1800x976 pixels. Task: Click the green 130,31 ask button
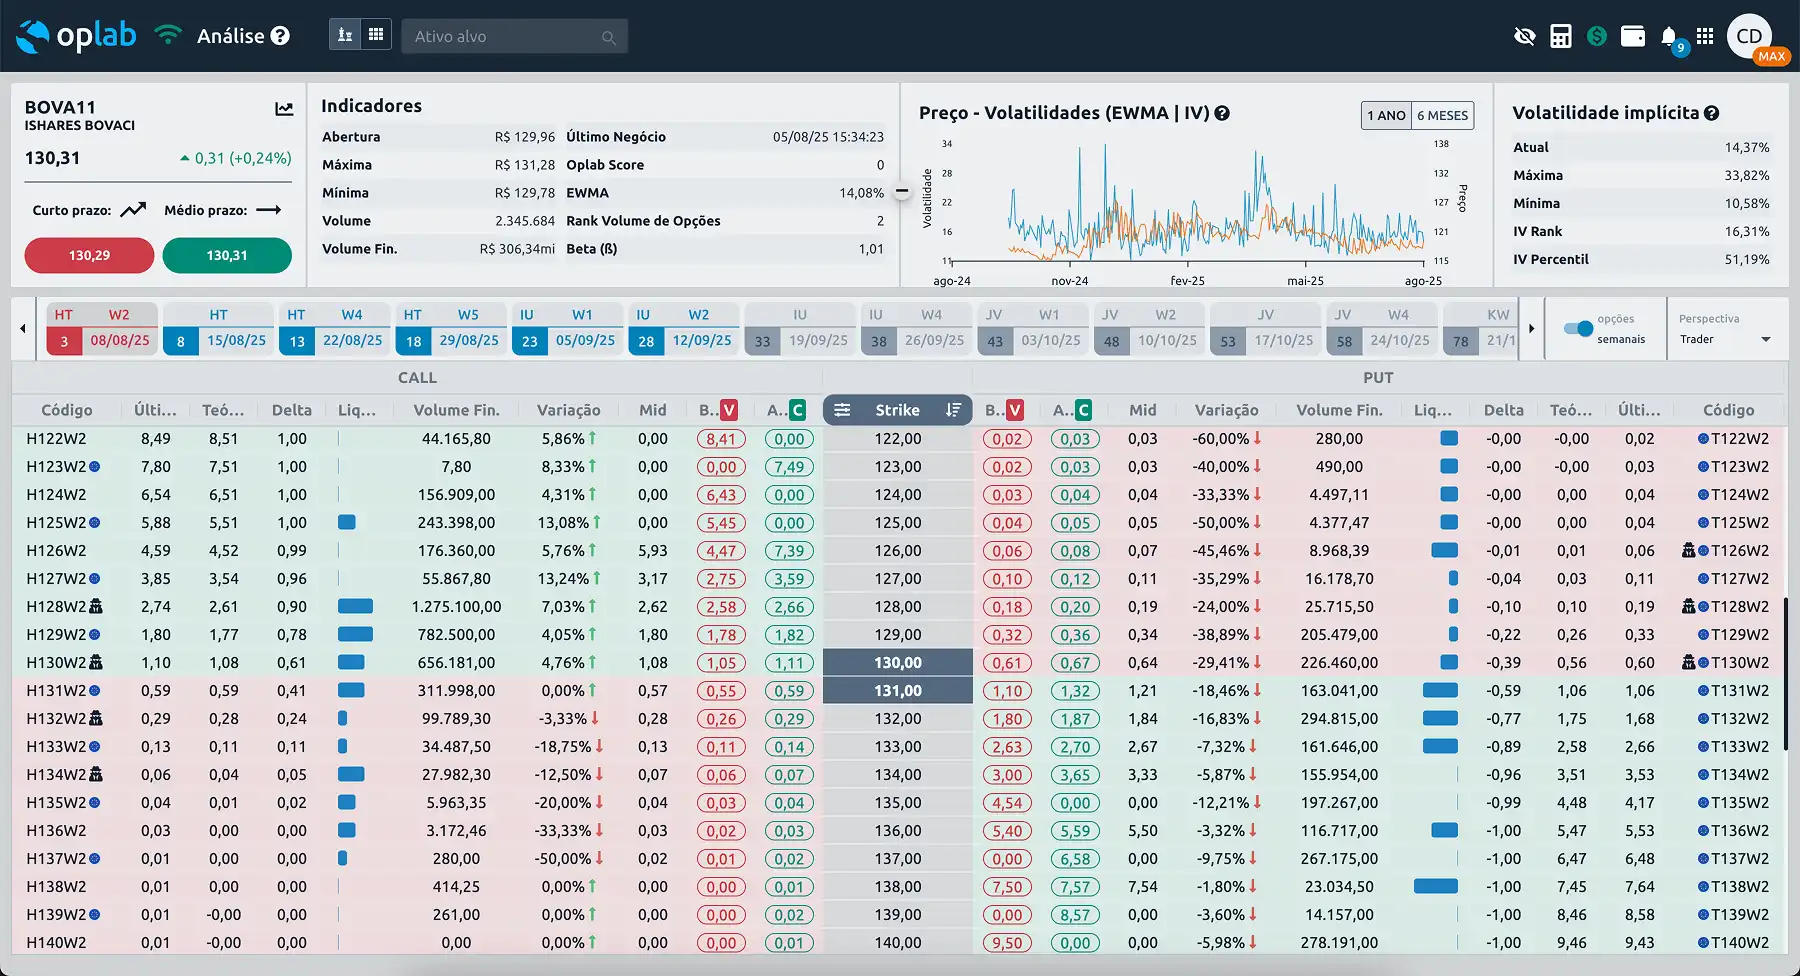227,255
